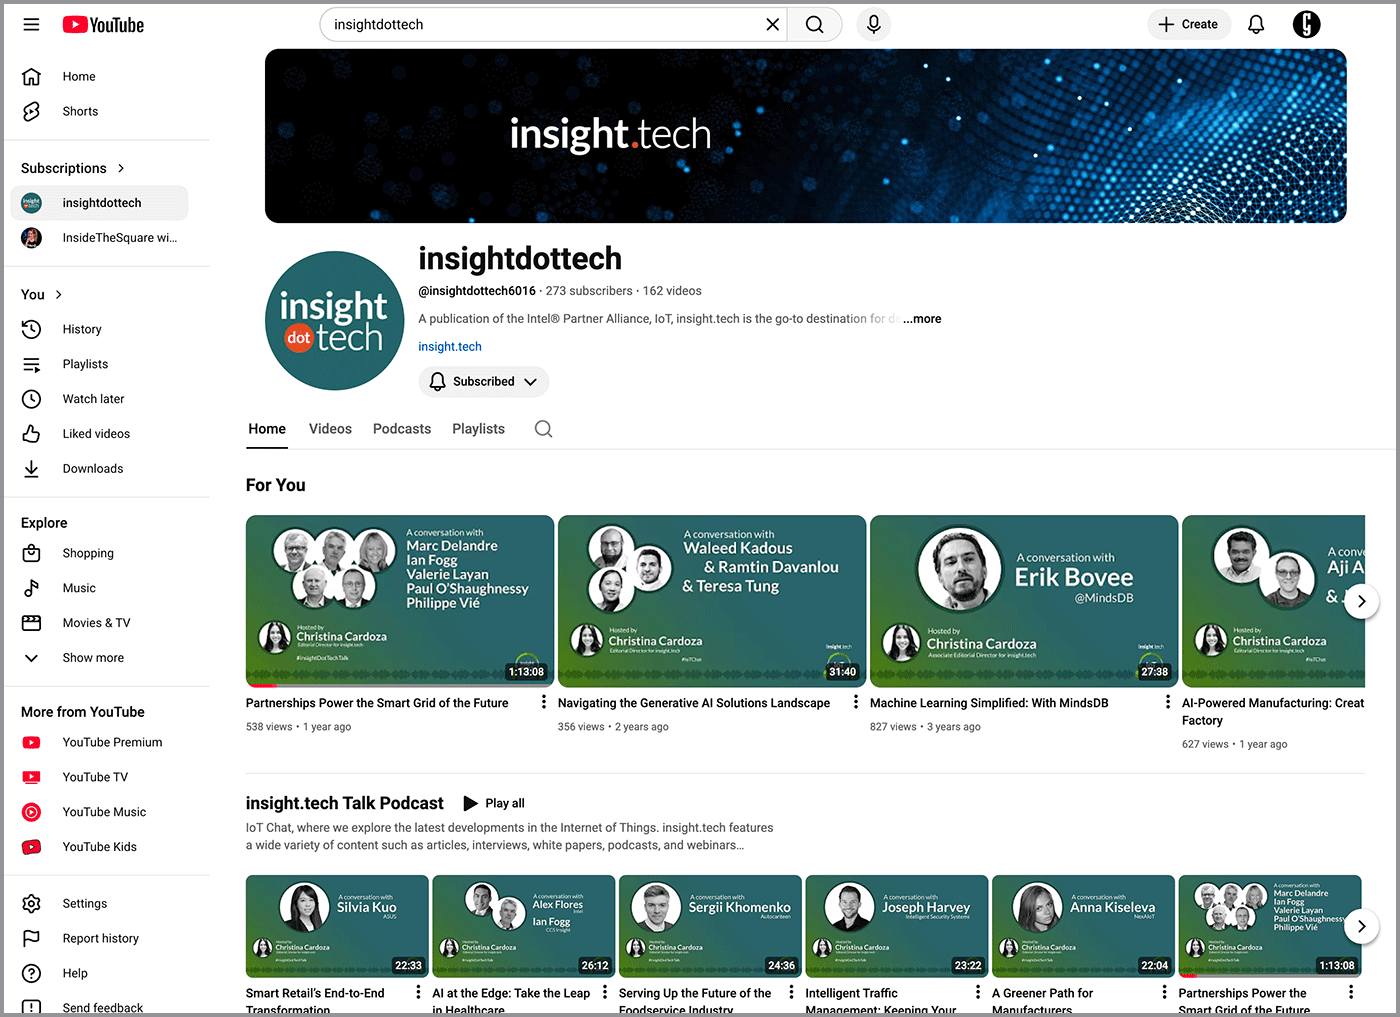Open Machine Learning Simplified: With MindsDB title
The image size is (1400, 1017).
[989, 703]
